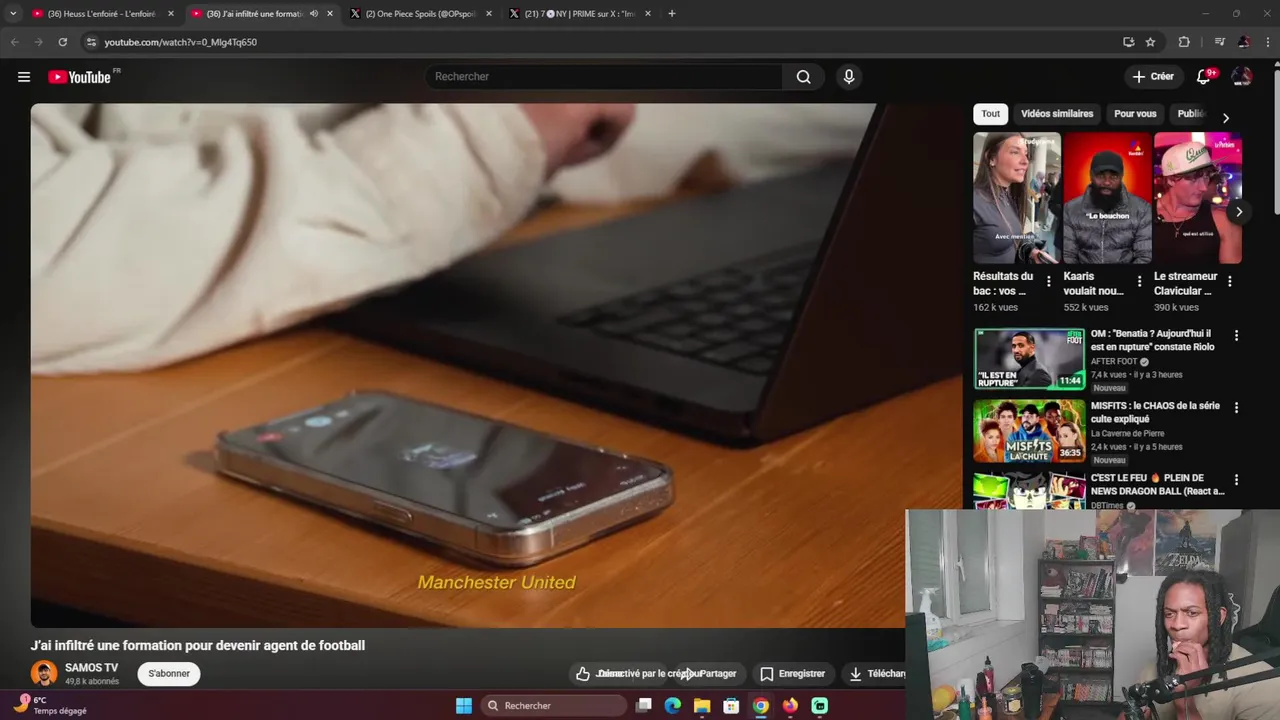Focus the Rechercher YouTube search field
The image size is (1280, 720).
[x=604, y=77]
